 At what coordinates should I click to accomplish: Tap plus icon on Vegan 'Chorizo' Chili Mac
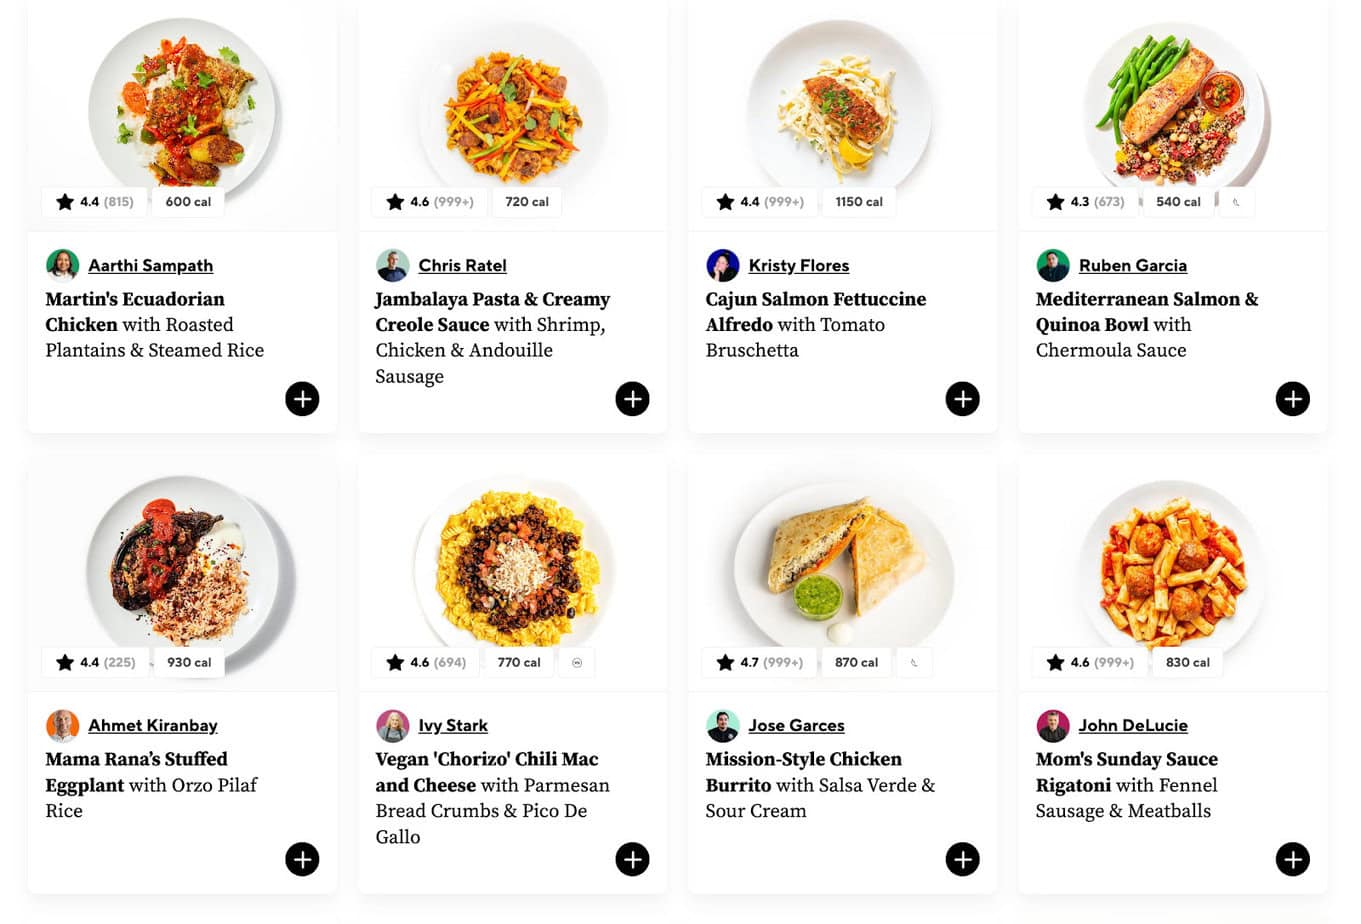coord(632,859)
